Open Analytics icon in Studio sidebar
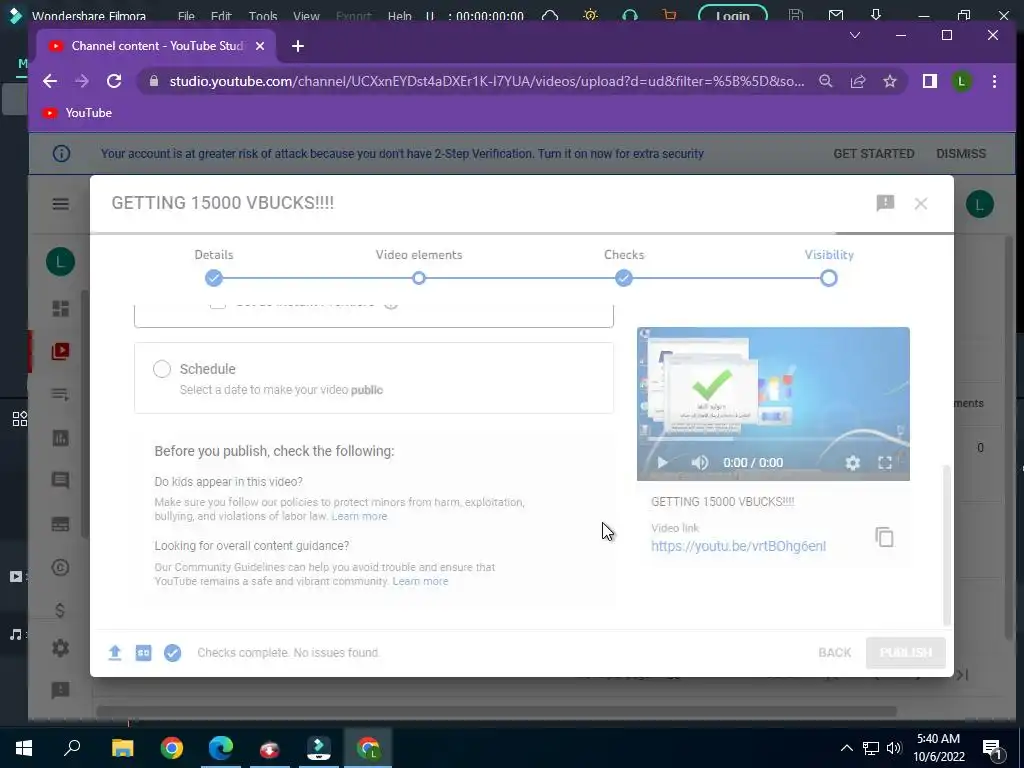This screenshot has width=1024, height=768. (x=61, y=438)
